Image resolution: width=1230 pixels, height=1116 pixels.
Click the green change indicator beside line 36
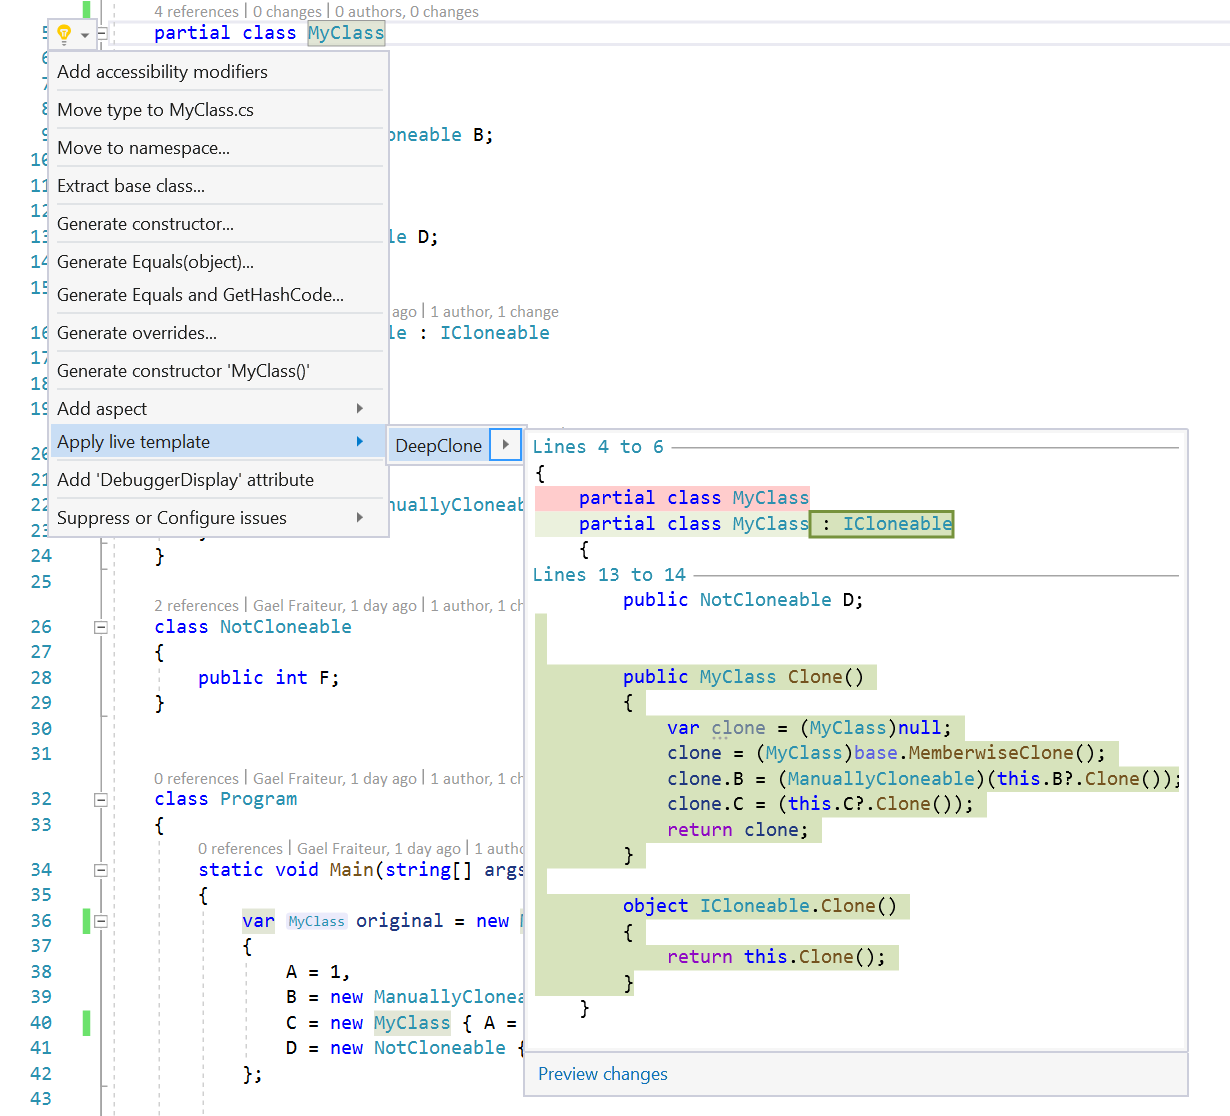[88, 920]
